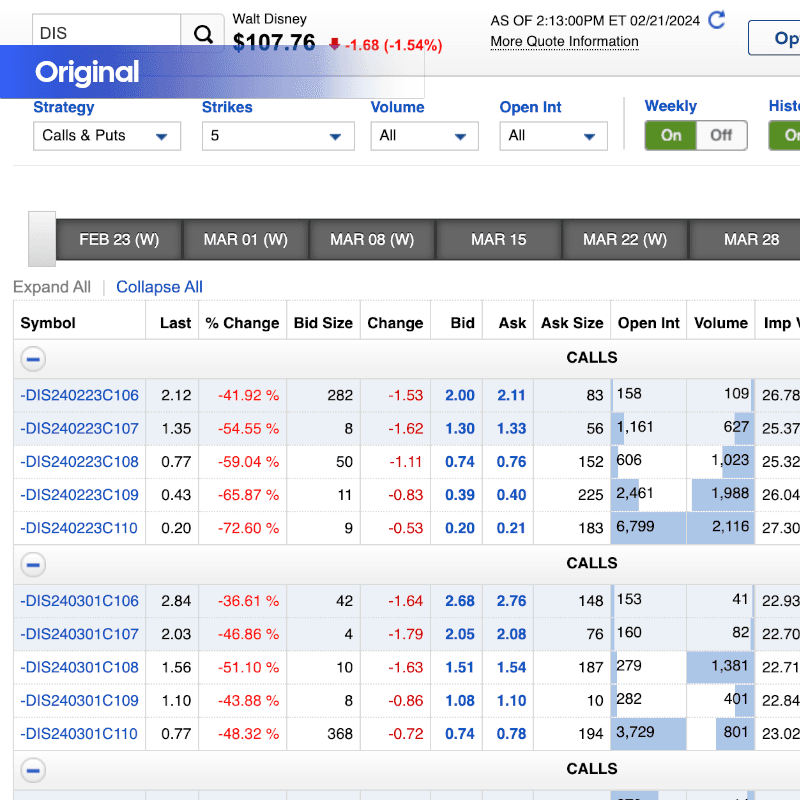This screenshot has height=800, width=800.
Task: Select the MAR 22 (W) expiration tab
Action: click(625, 239)
